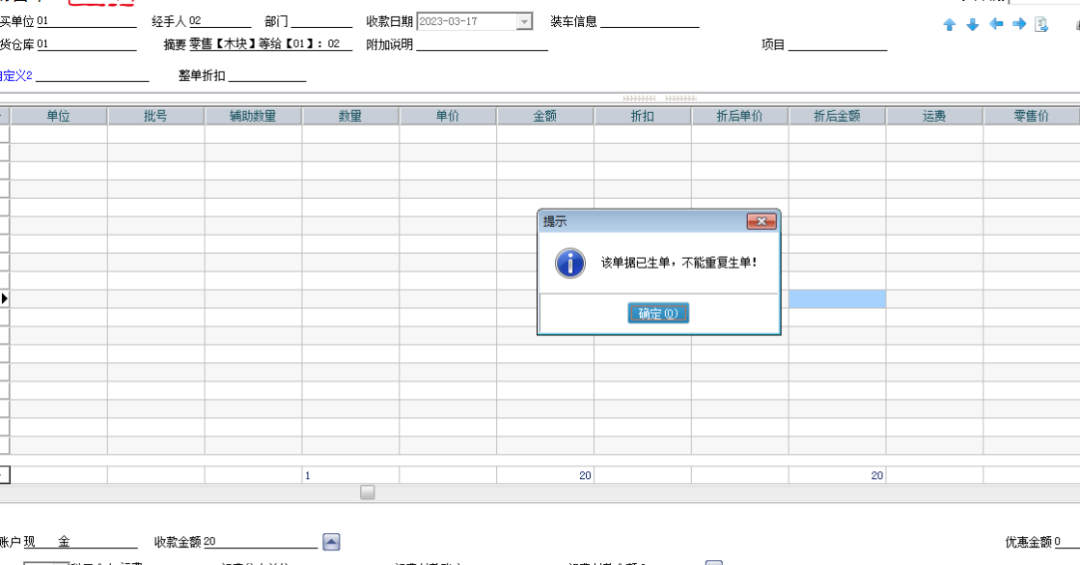Click the 整单折扣 input field
This screenshot has height=565, width=1080.
tap(267, 75)
